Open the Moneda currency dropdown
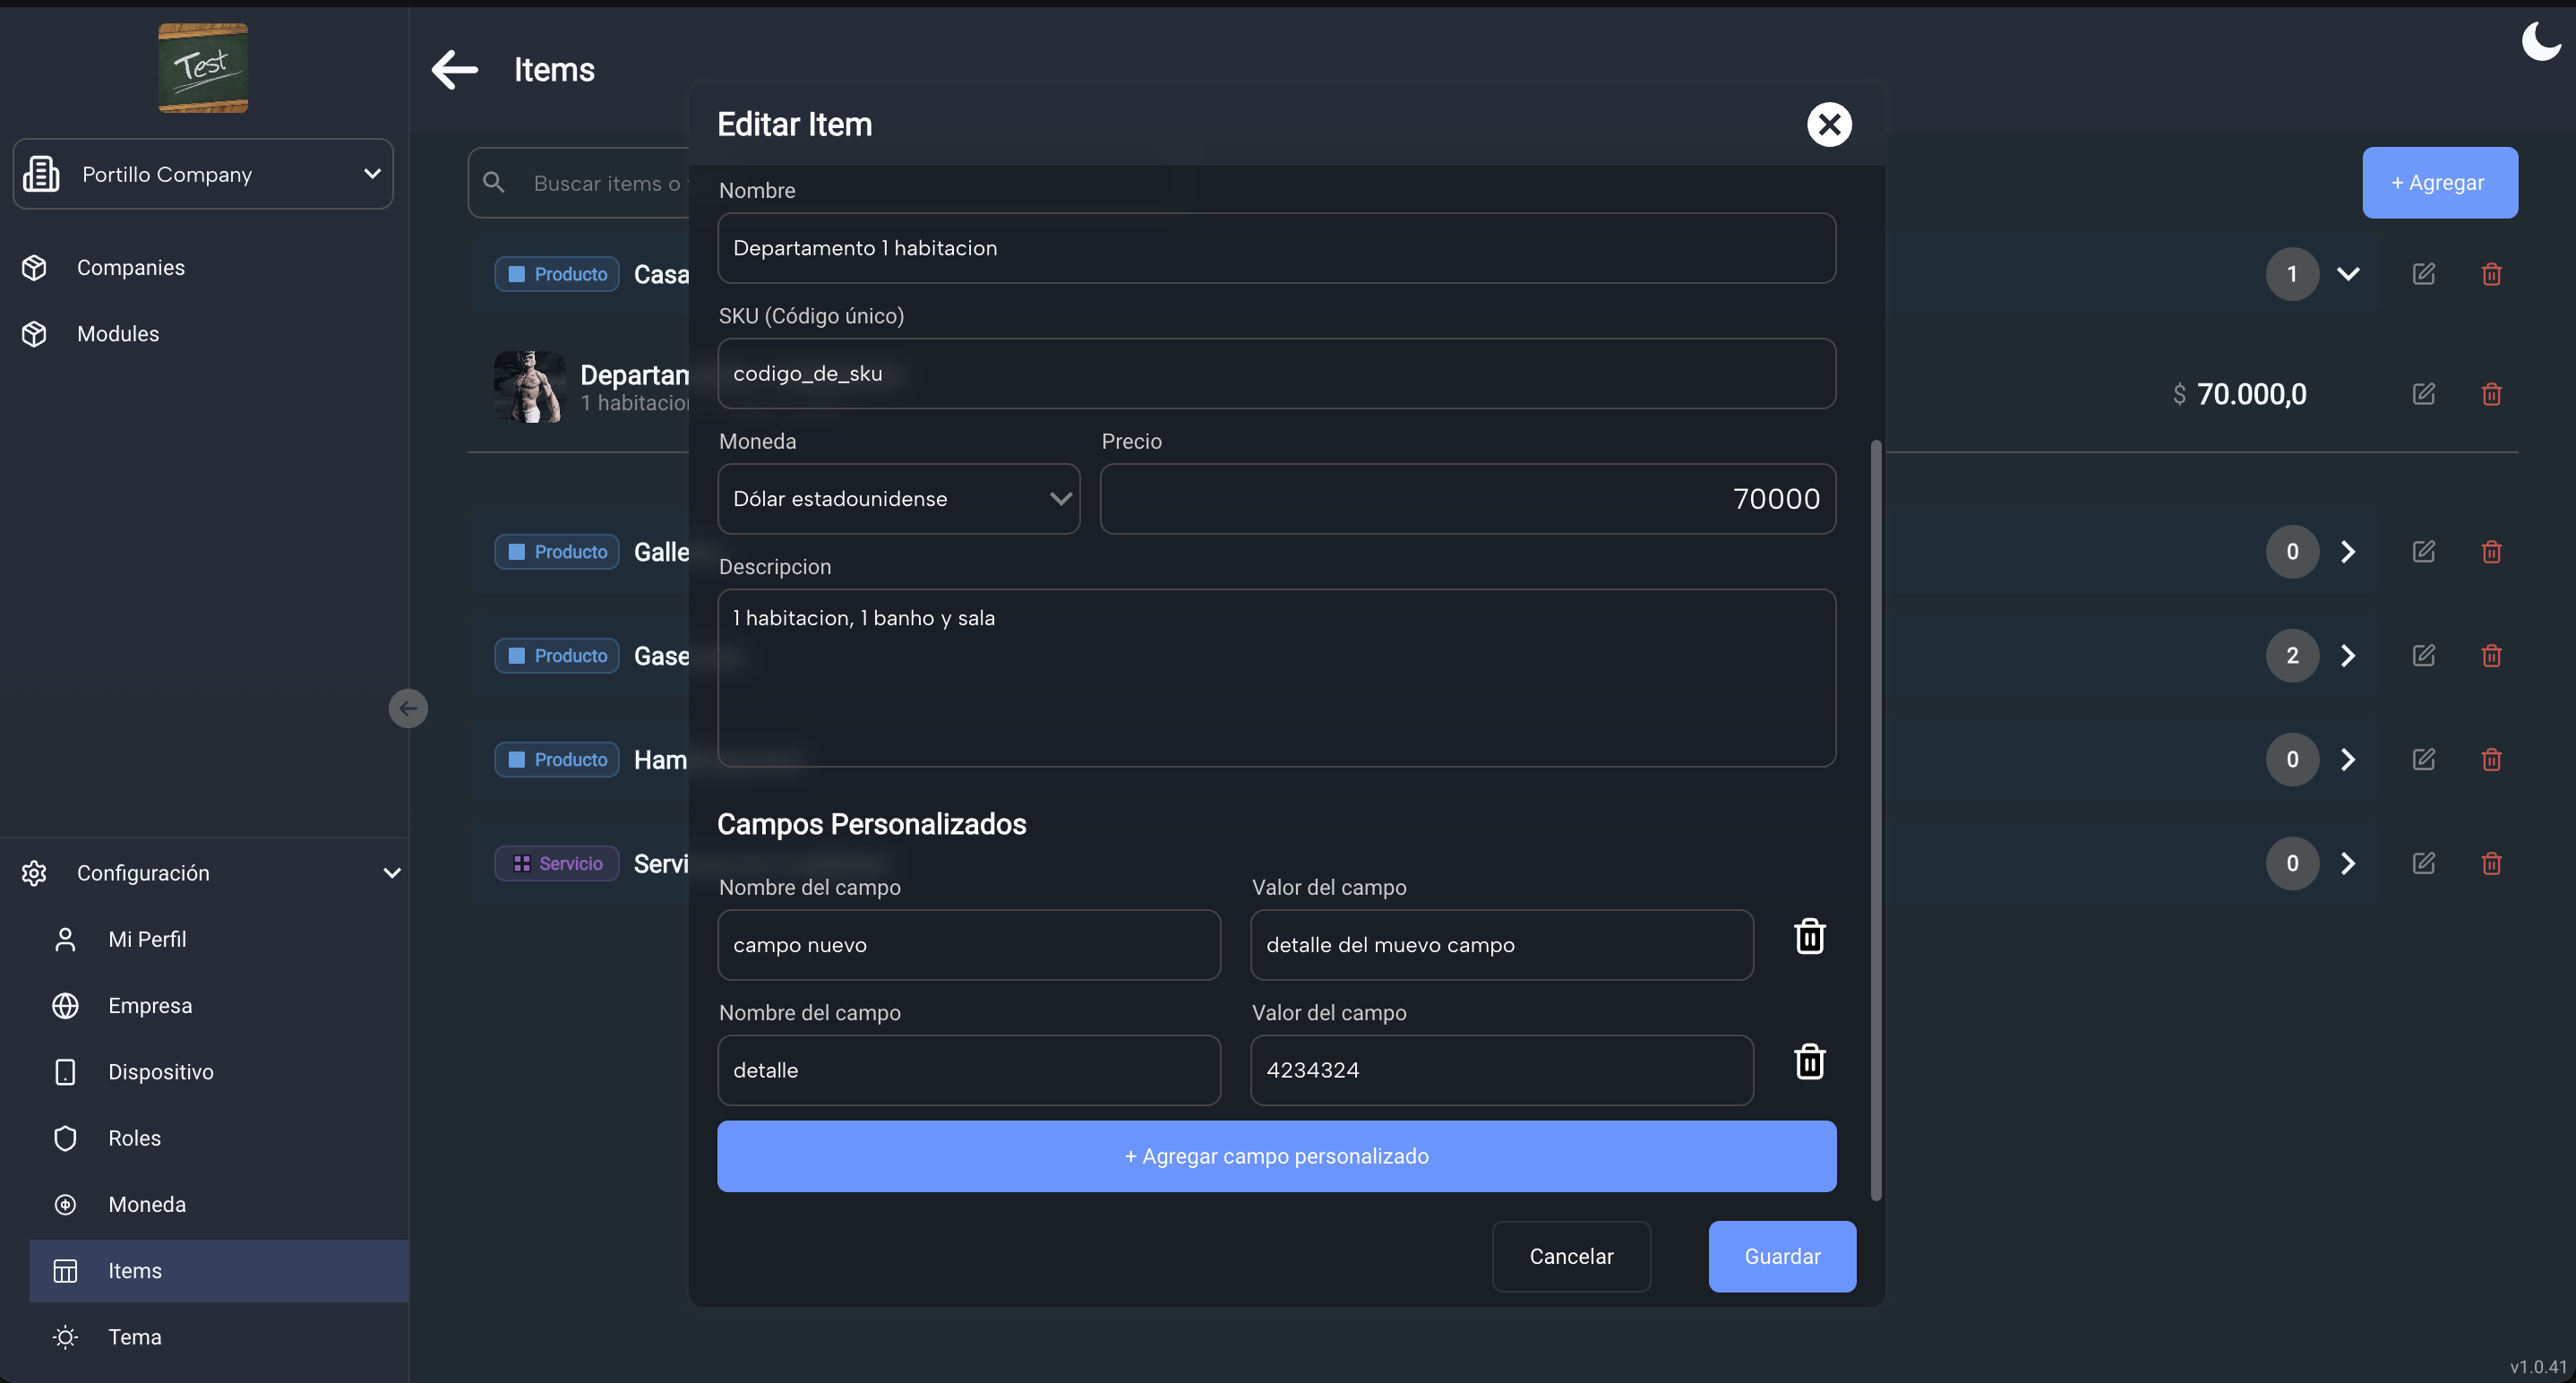Screen dimensions: 2576x1383 coord(898,499)
